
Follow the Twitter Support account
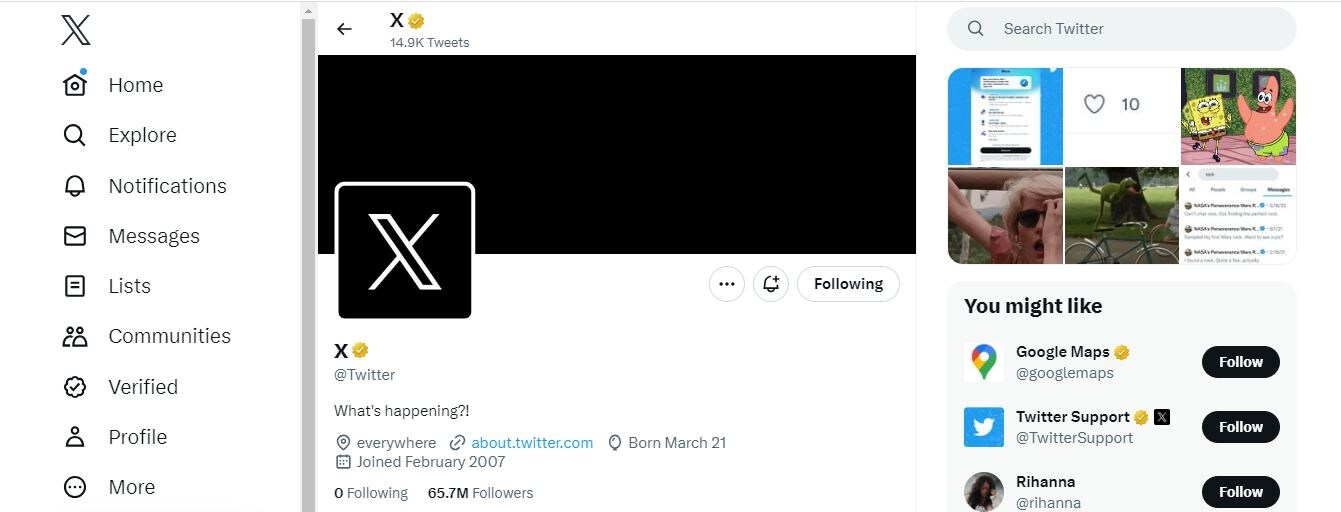(1240, 427)
